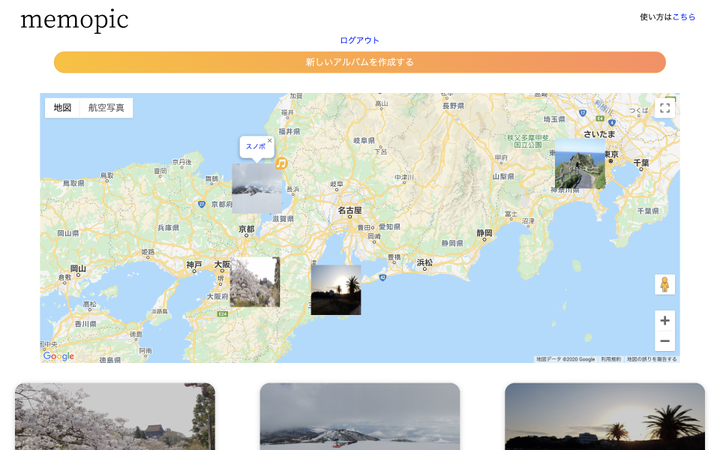Open Street View with the pegman icon
720x450 pixels.
(664, 285)
